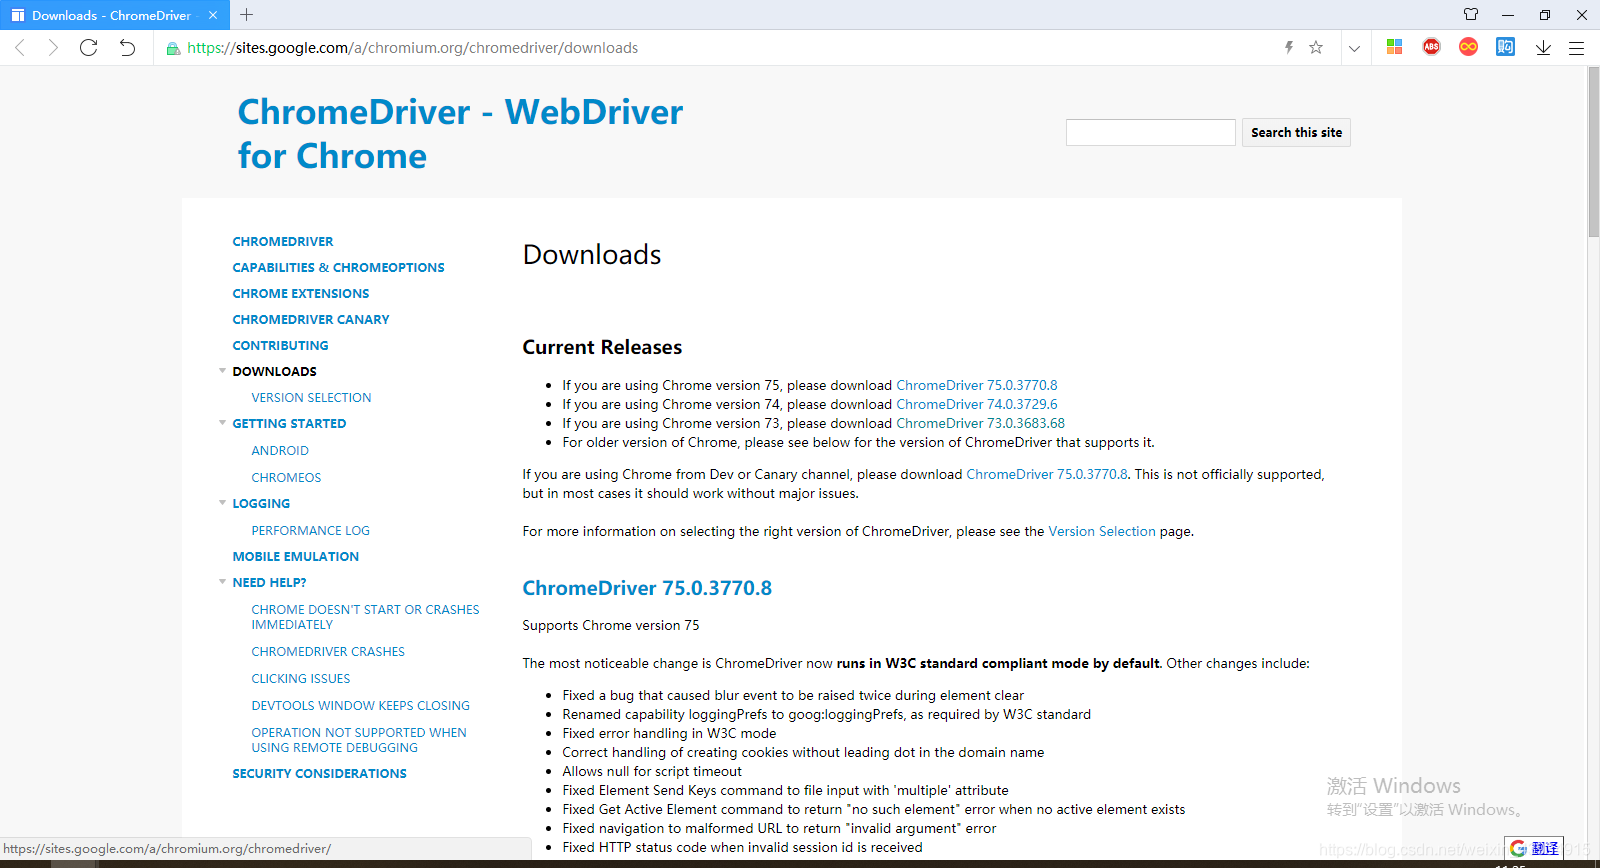Restore down the browser window

1545,15
